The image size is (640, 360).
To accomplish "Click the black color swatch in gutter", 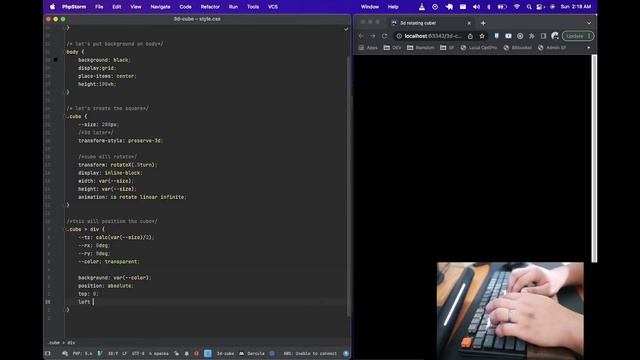I will coord(56,60).
